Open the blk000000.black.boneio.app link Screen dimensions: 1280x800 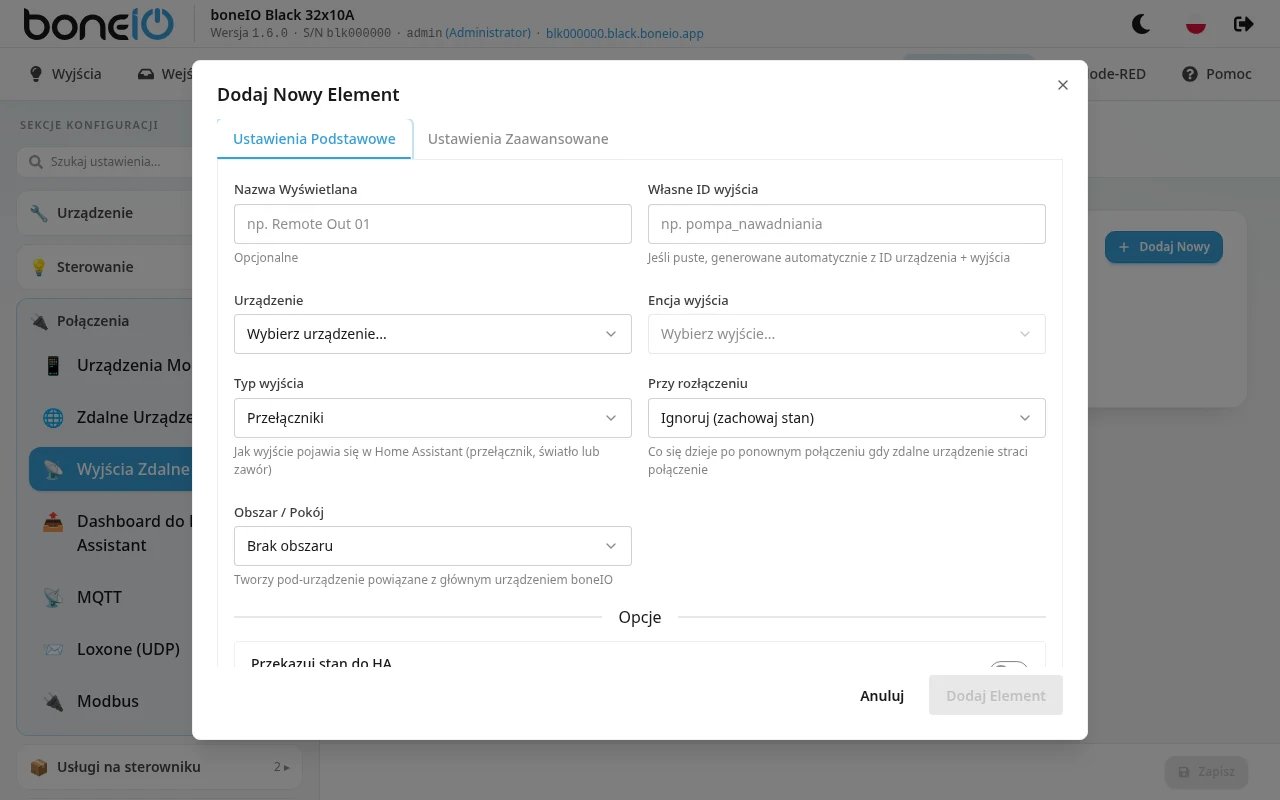pyautogui.click(x=625, y=33)
